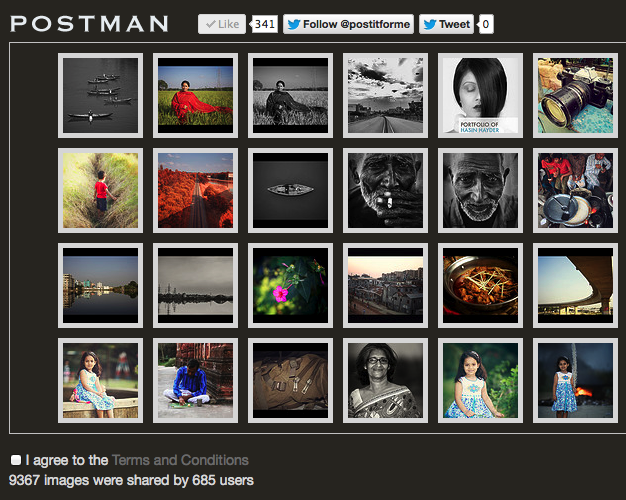Viewport: 626px width, 500px height.
Task: Check the agree to Terms checkbox
Action: point(16,460)
